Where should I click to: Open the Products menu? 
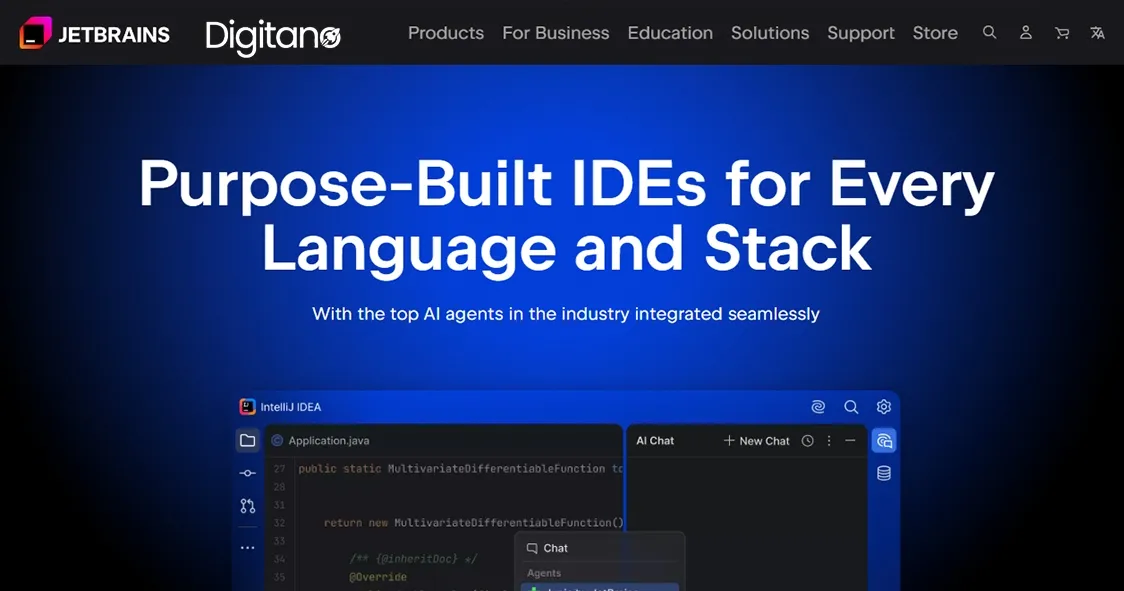click(446, 33)
